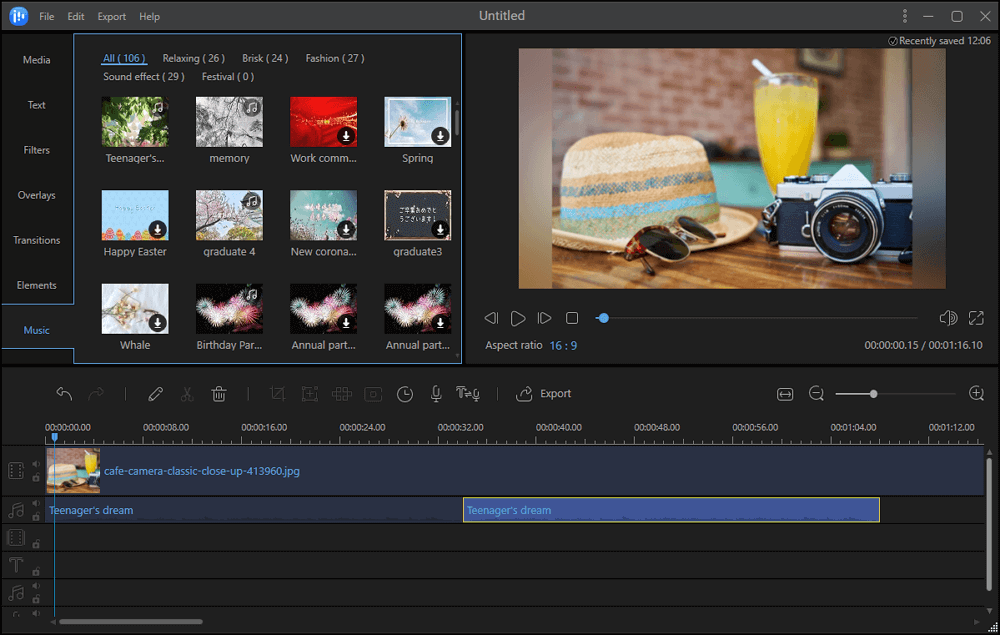Select the Happy Easter music thumbnail
Screen dimensions: 1000x635
[x=135, y=215]
